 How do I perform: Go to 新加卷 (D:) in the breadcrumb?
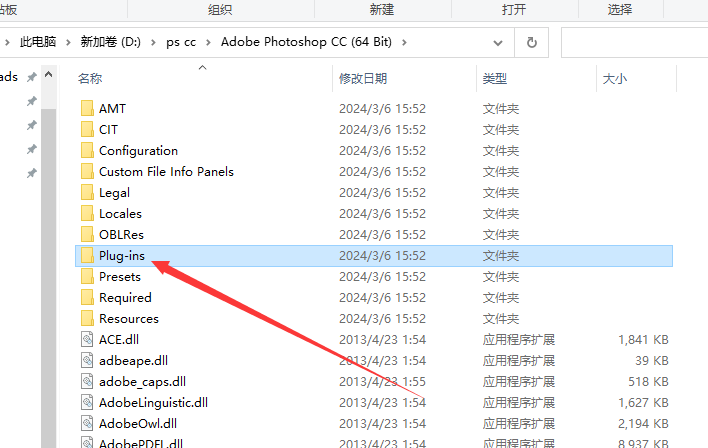(x=111, y=42)
